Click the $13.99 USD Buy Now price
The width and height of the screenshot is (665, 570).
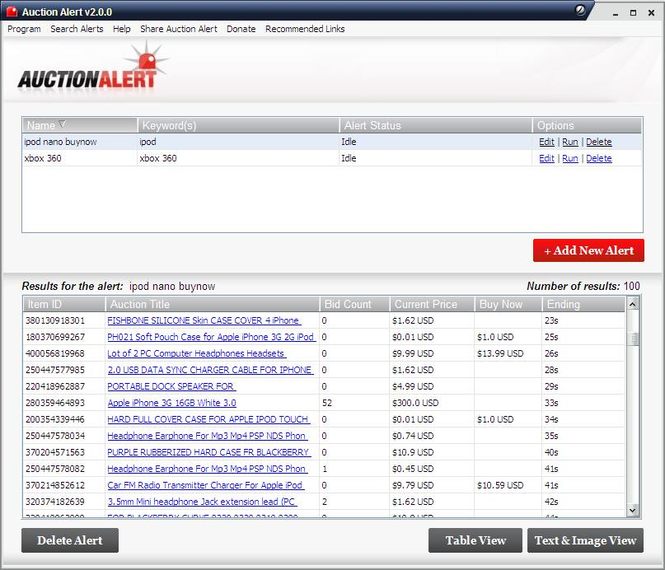click(500, 353)
